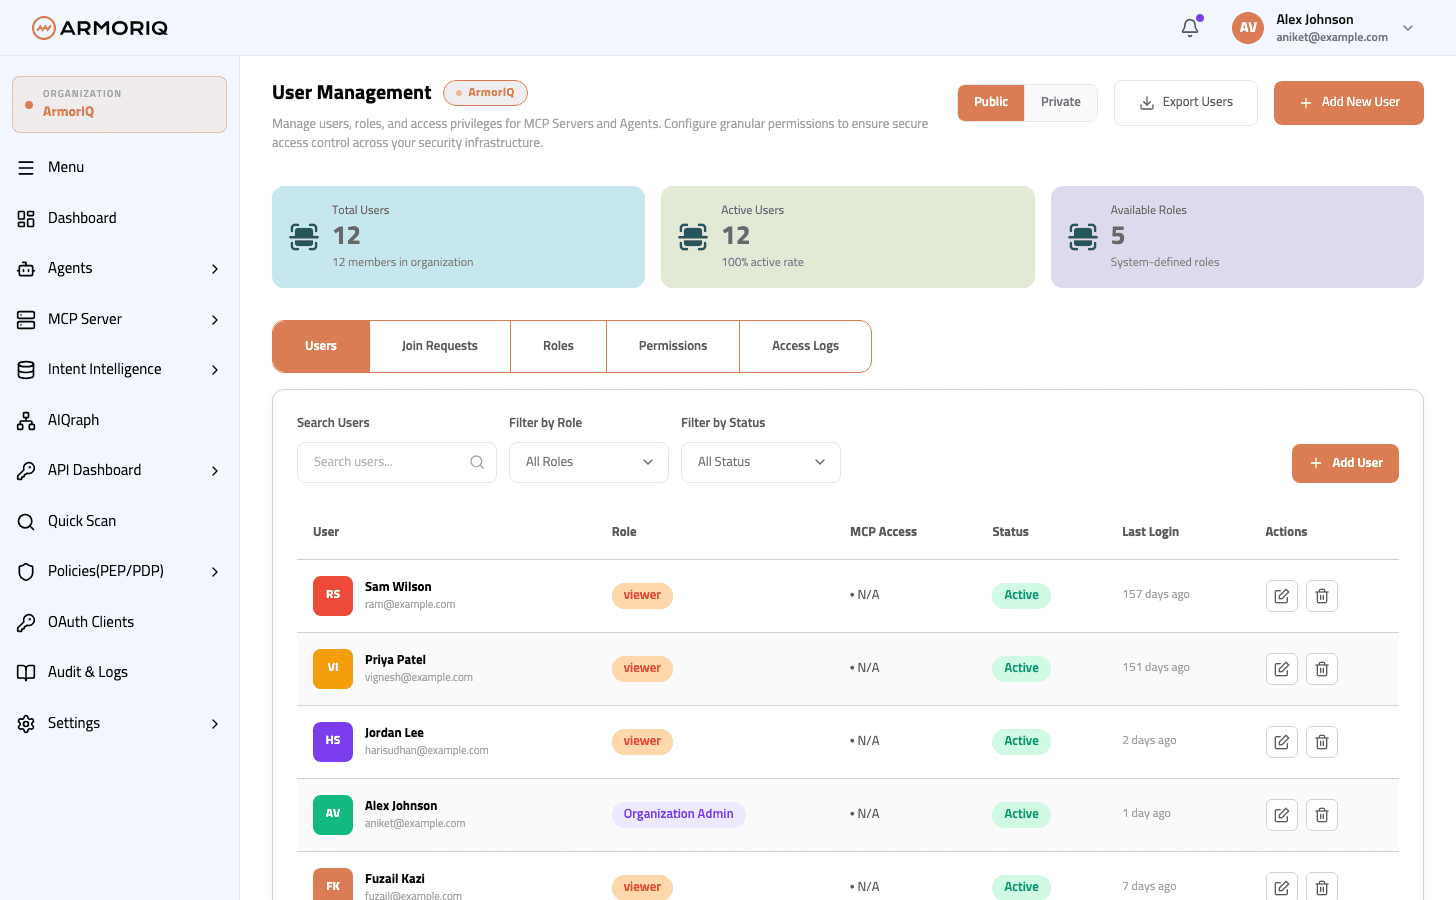Click the ArmorIQ logo
This screenshot has height=900, width=1456.
(x=100, y=28)
